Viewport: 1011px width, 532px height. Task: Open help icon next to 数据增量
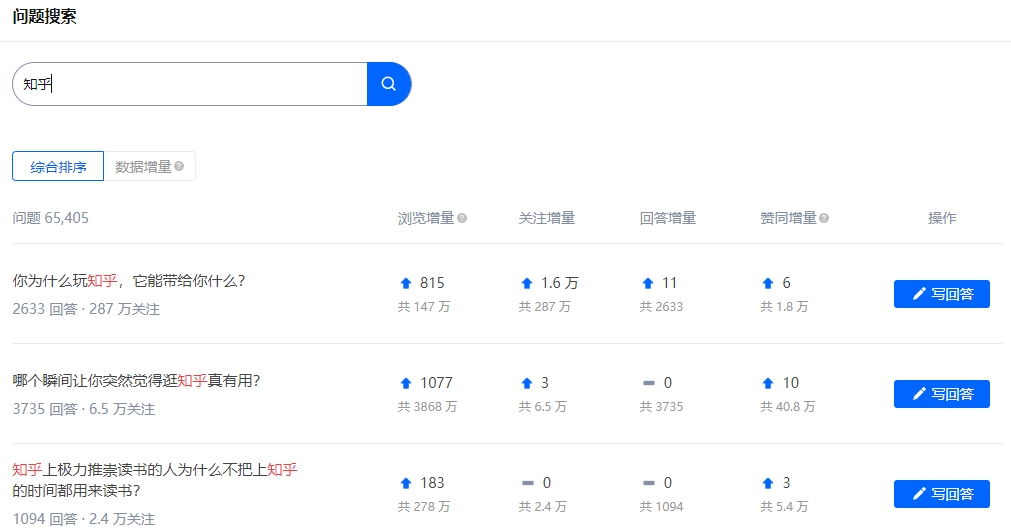pos(179,166)
